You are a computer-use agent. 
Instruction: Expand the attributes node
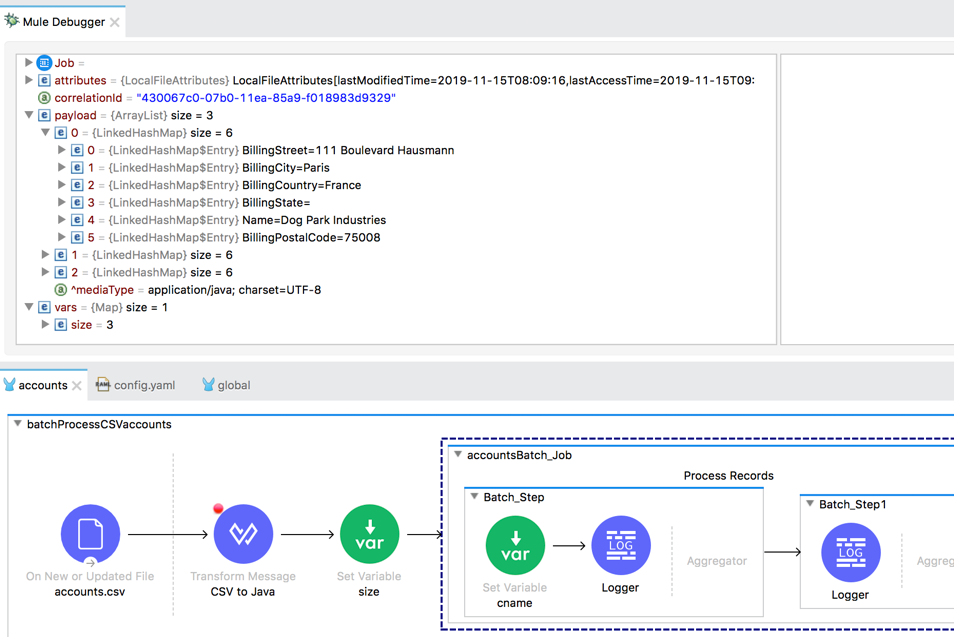pyautogui.click(x=28, y=80)
